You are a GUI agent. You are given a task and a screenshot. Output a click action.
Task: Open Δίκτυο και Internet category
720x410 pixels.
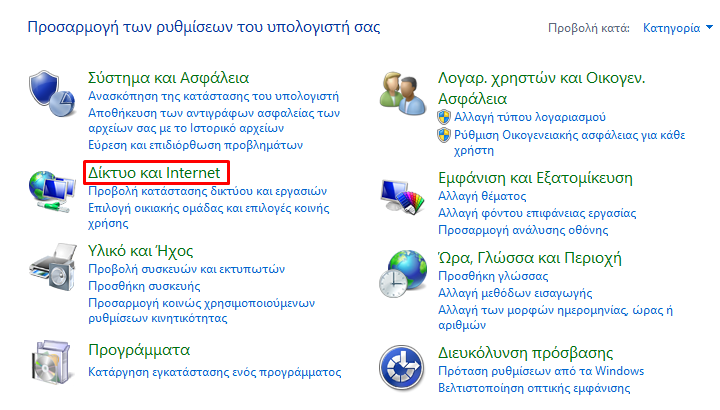154,173
